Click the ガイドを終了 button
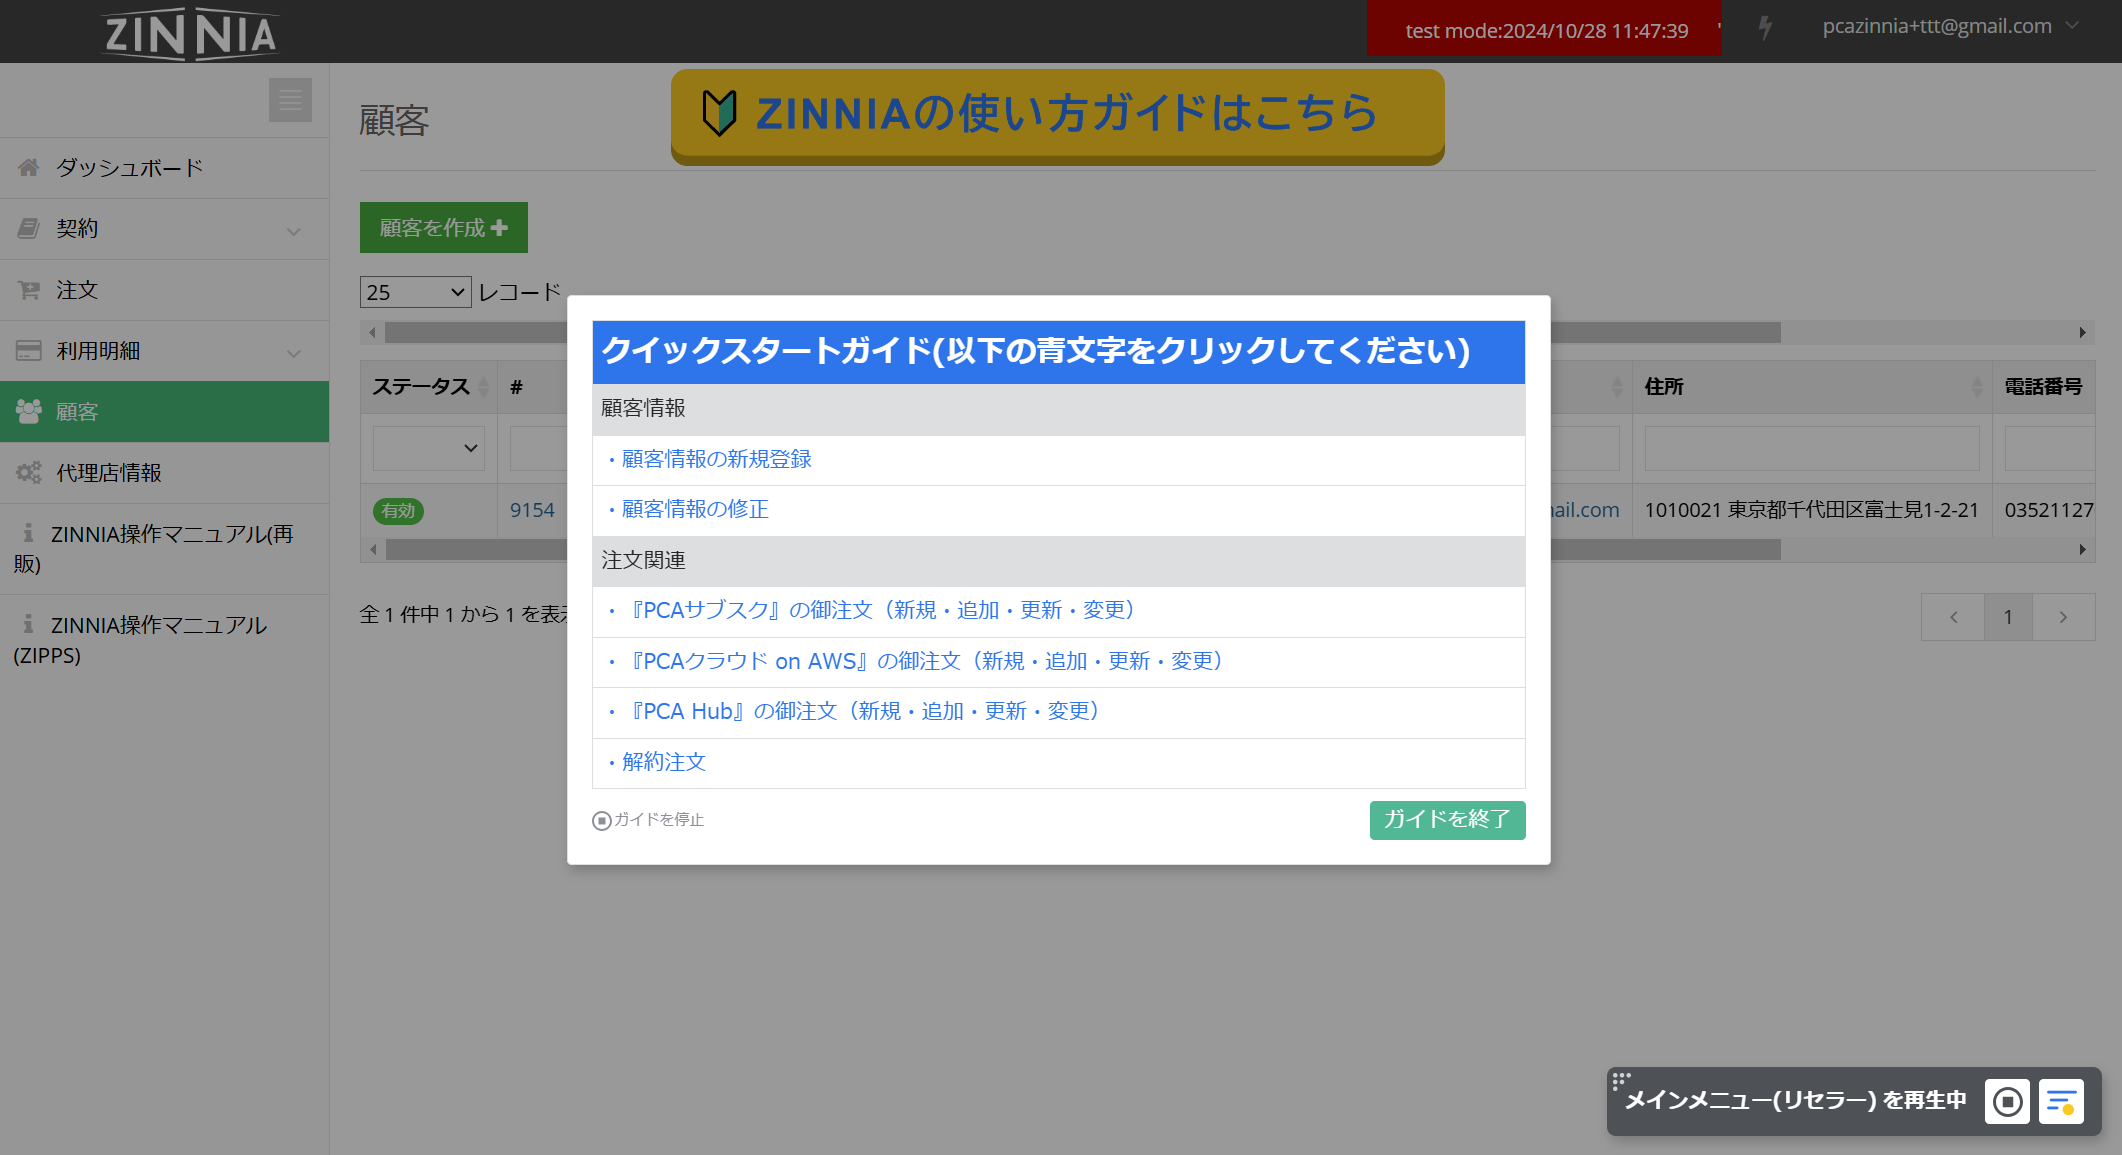This screenshot has width=2122, height=1155. [x=1447, y=820]
